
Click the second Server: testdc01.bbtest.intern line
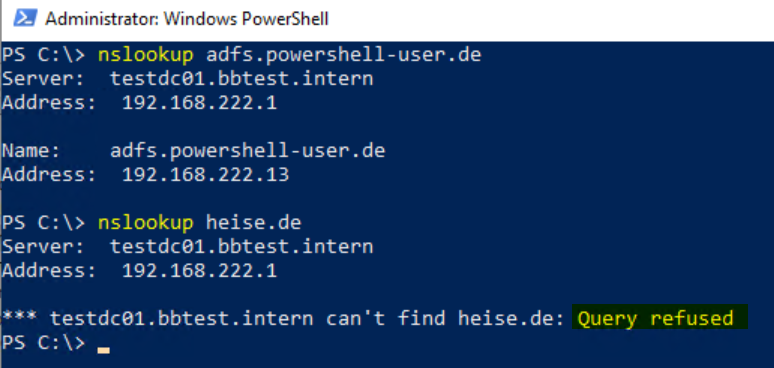(x=188, y=247)
